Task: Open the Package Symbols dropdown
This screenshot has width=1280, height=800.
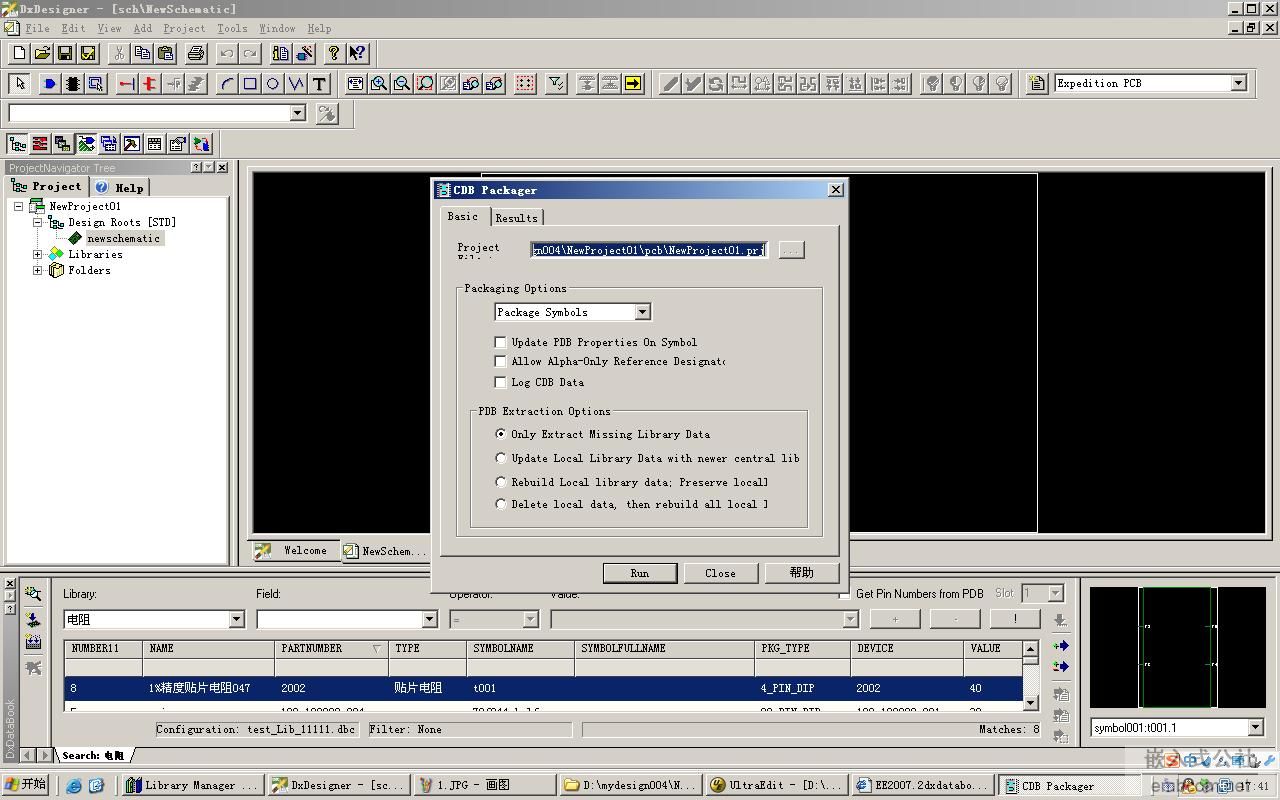Action: (x=642, y=312)
